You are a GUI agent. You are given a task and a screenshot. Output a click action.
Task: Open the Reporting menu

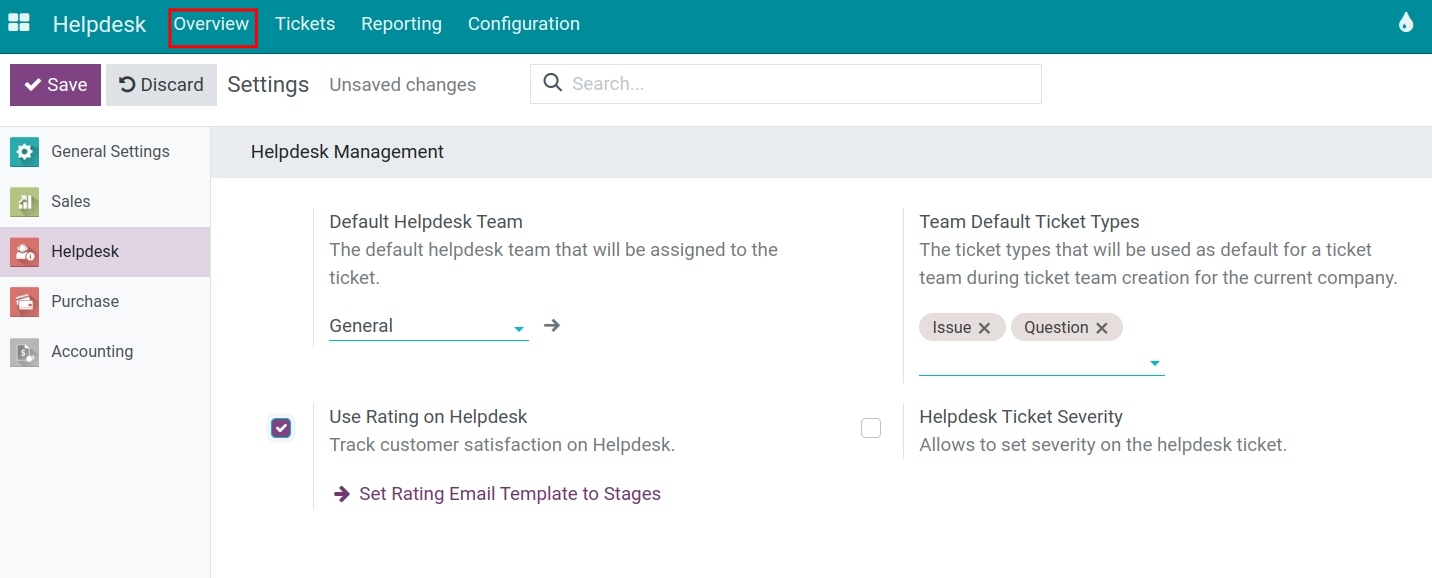401,24
